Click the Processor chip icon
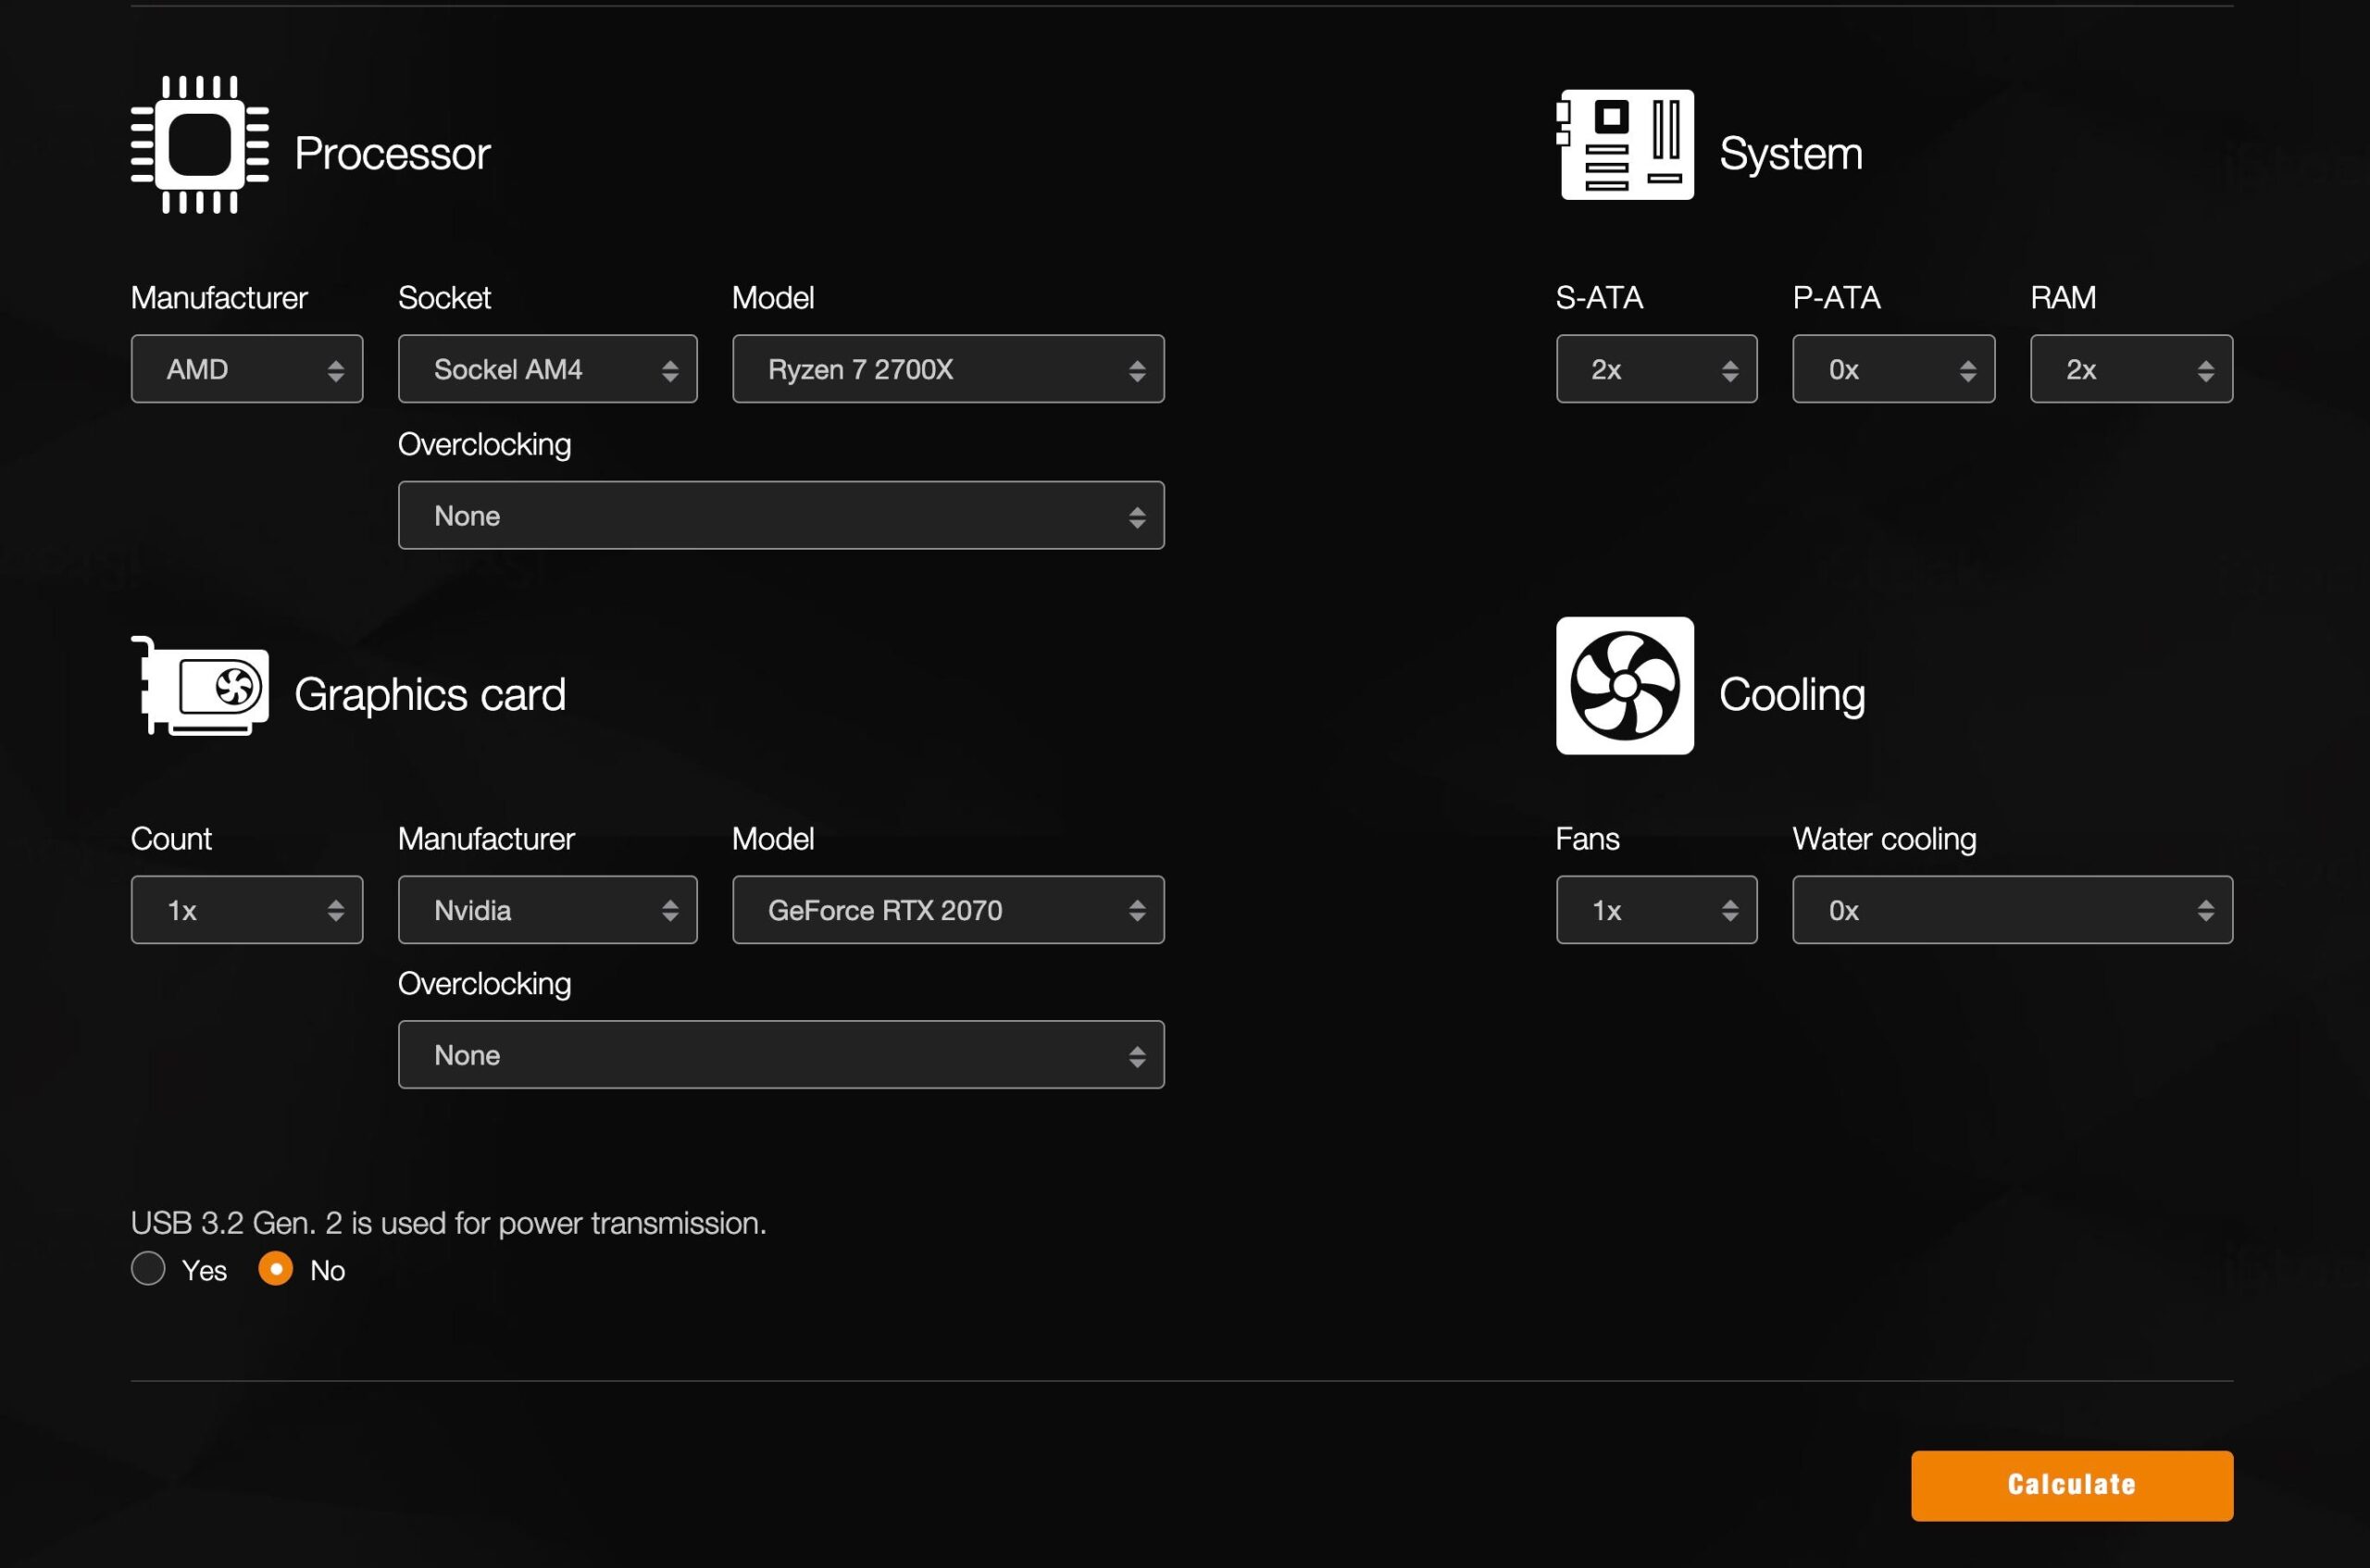This screenshot has height=1568, width=2370. (200, 146)
